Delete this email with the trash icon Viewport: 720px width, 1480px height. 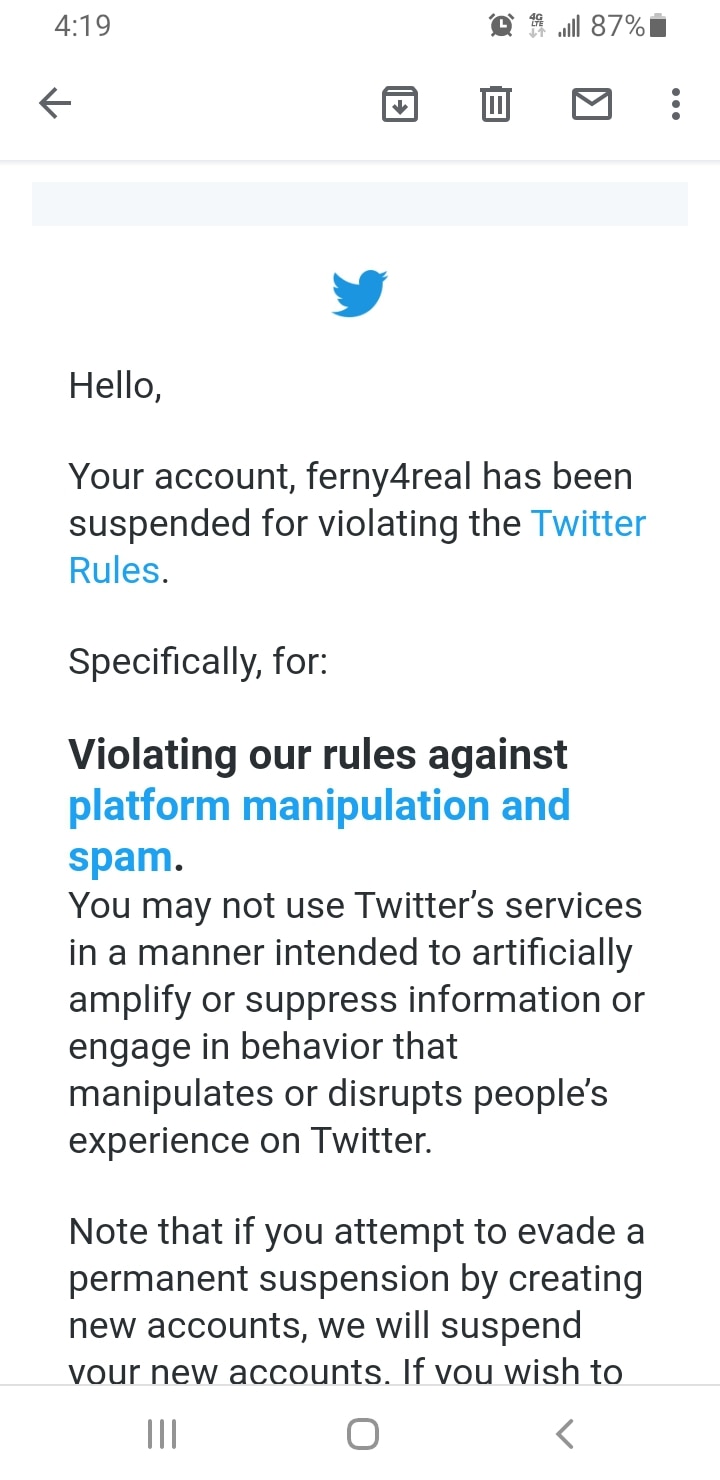coord(496,104)
